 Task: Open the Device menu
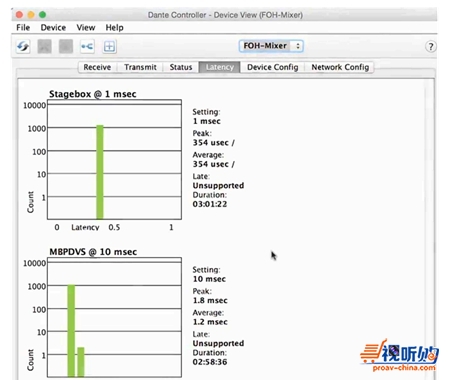click(53, 27)
